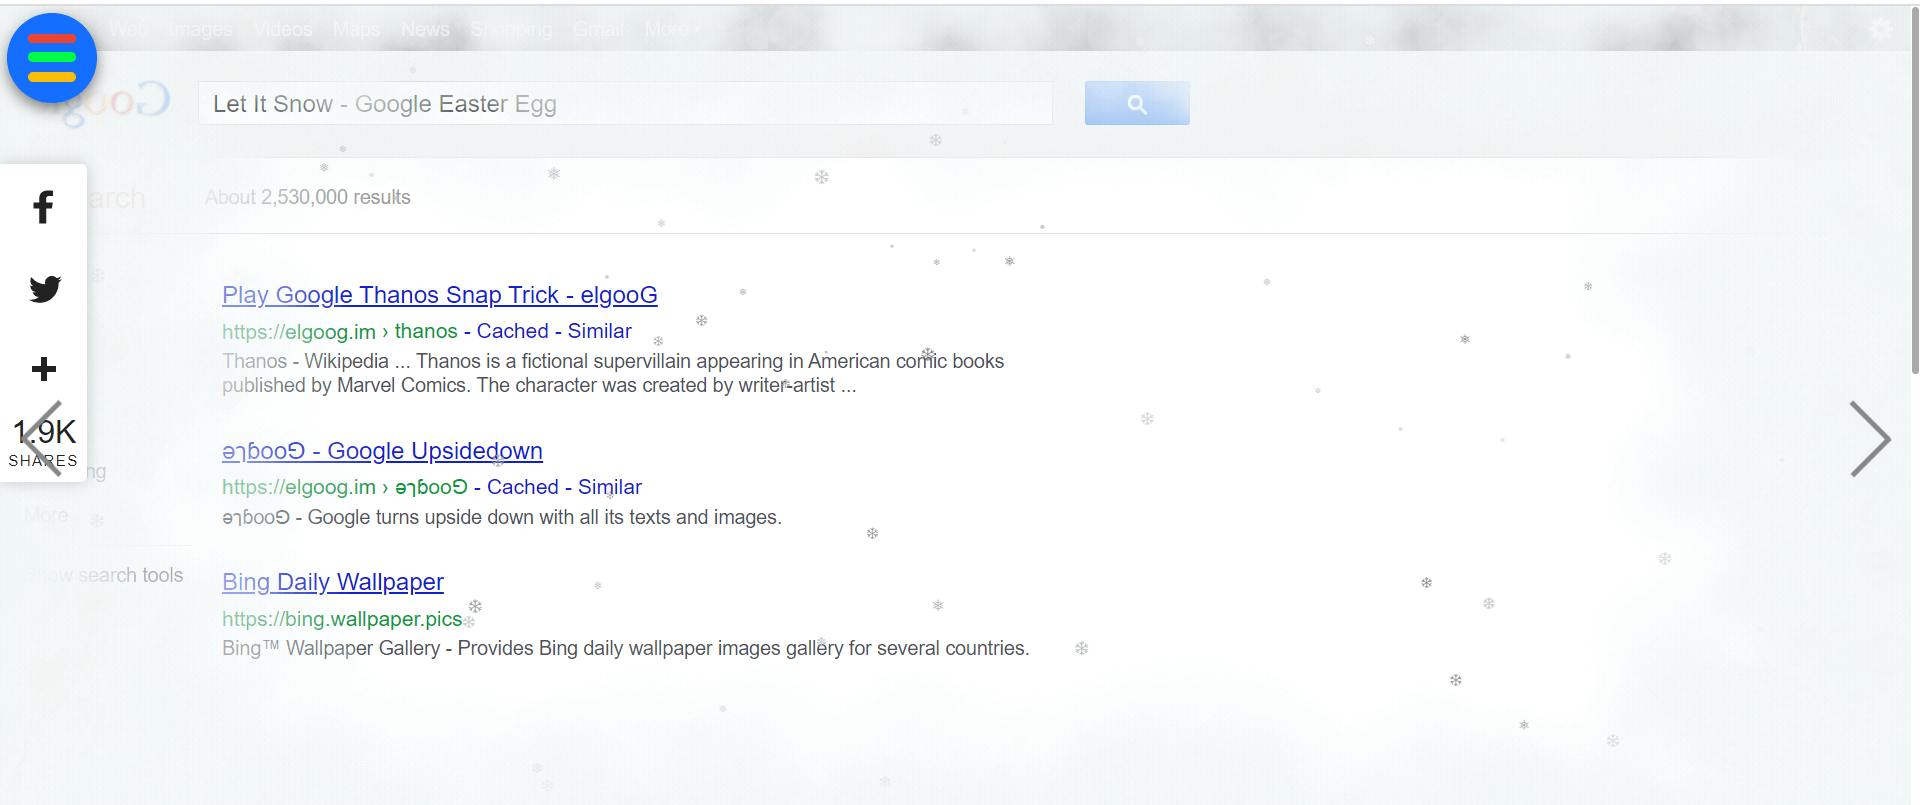
Task: Click the Thanos Wikipedia description snippet
Action: pyautogui.click(x=613, y=373)
